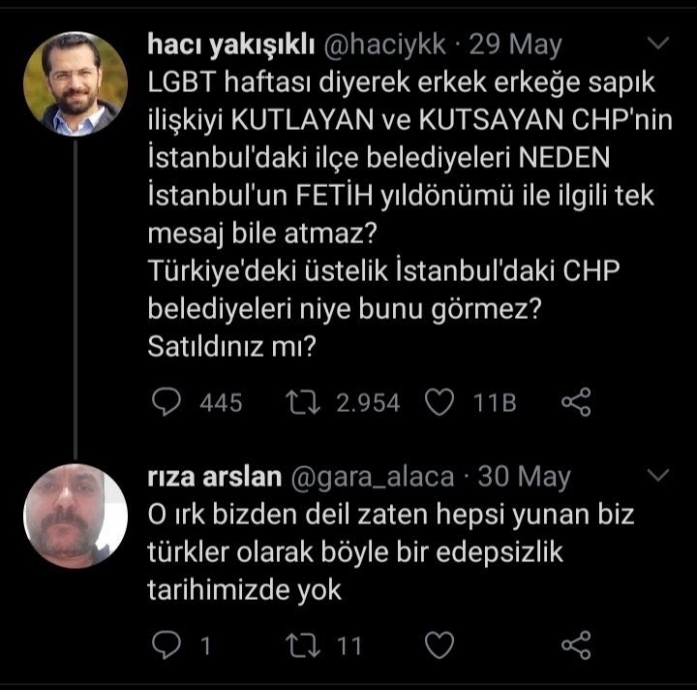The image size is (697, 690).
Task: Click the display name rıza arslan
Action: coord(215,476)
